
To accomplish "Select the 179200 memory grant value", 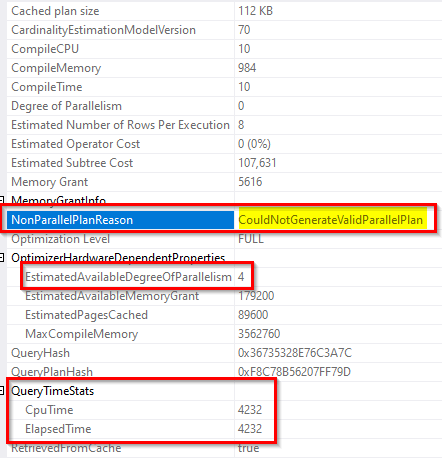I will 256,296.
